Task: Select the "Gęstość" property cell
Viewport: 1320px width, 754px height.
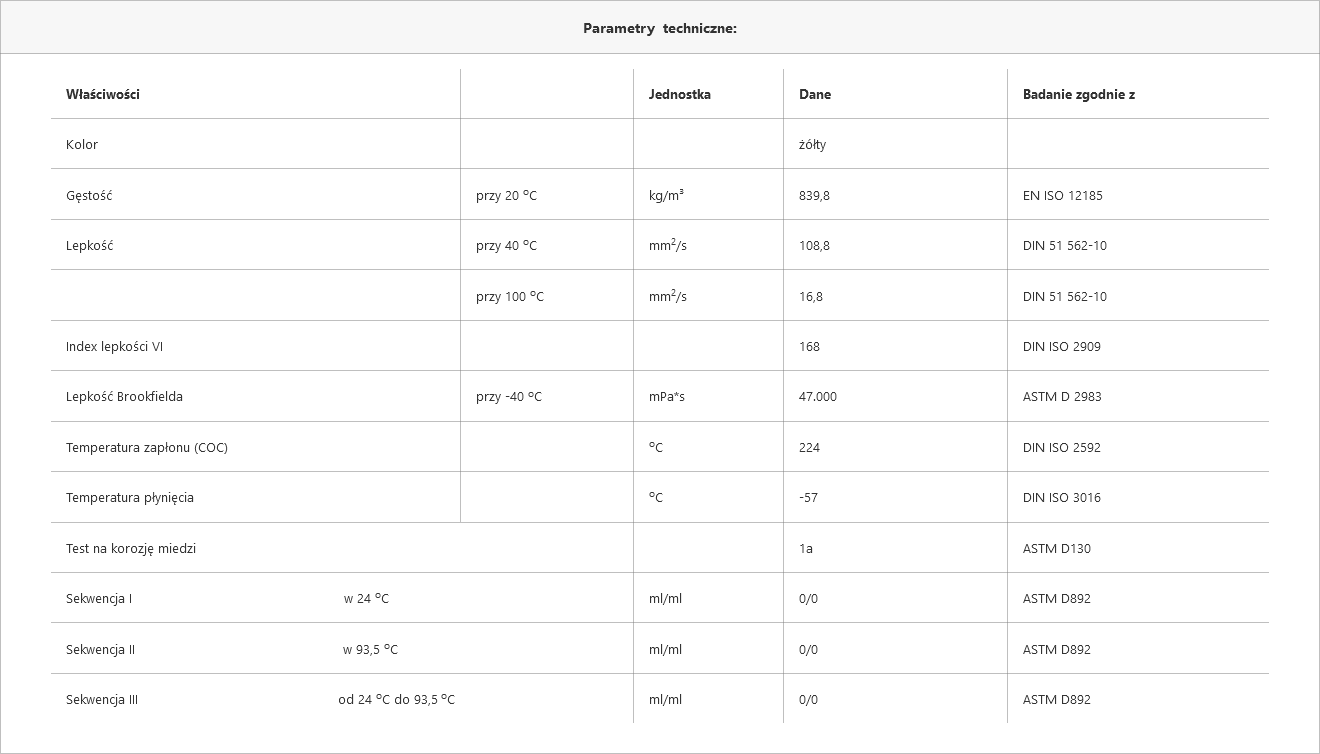Action: [89, 195]
